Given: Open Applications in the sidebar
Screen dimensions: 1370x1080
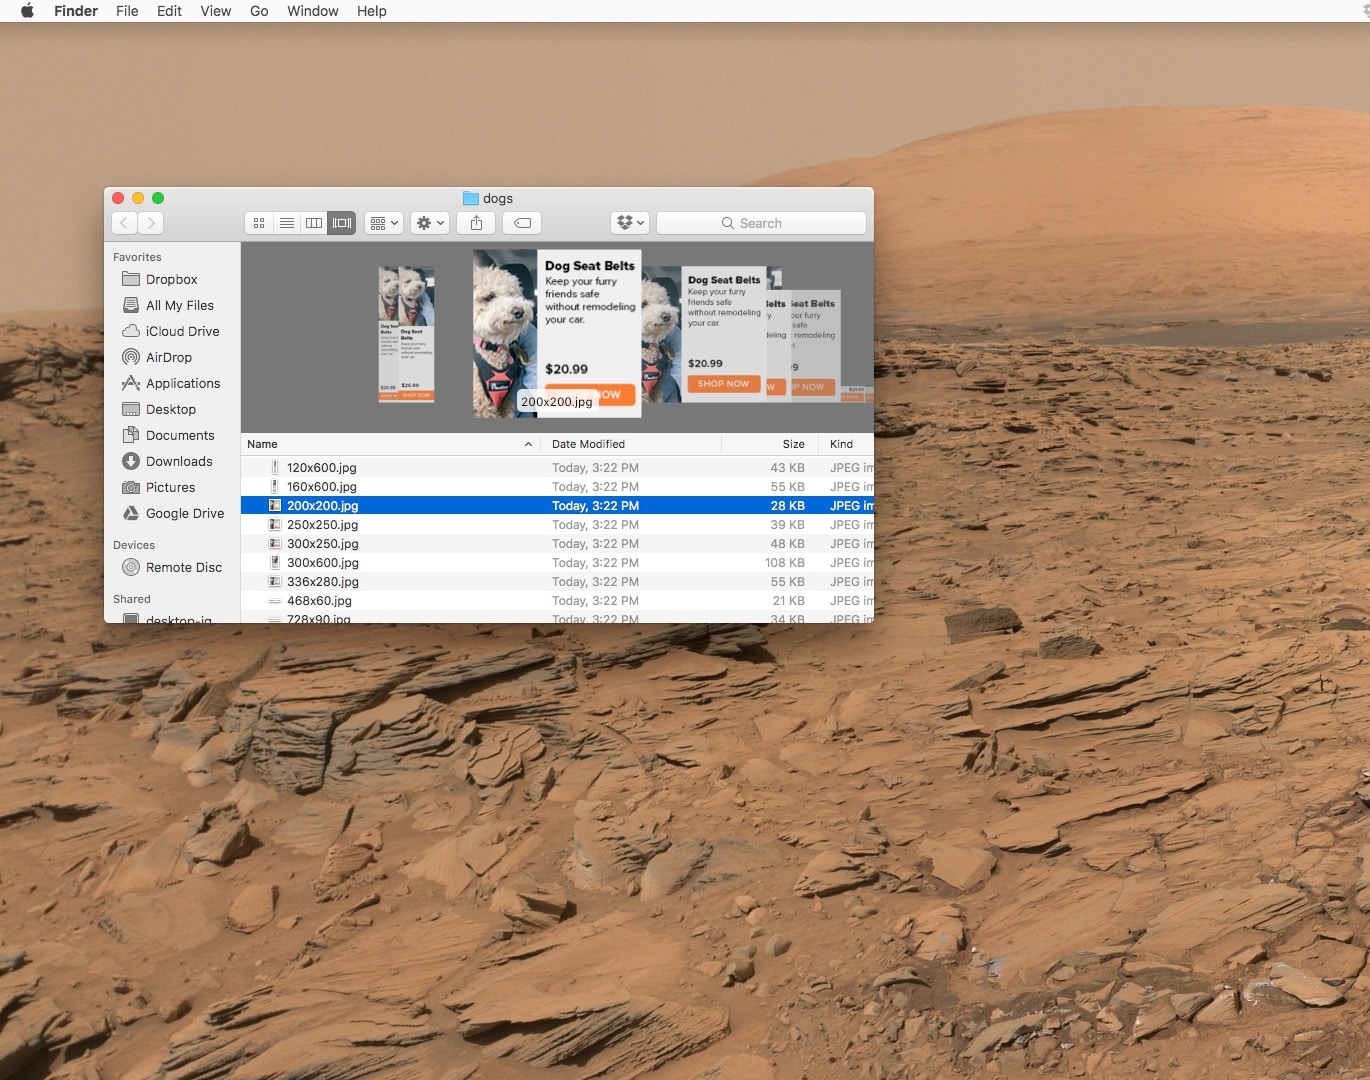Looking at the screenshot, I should 182,383.
